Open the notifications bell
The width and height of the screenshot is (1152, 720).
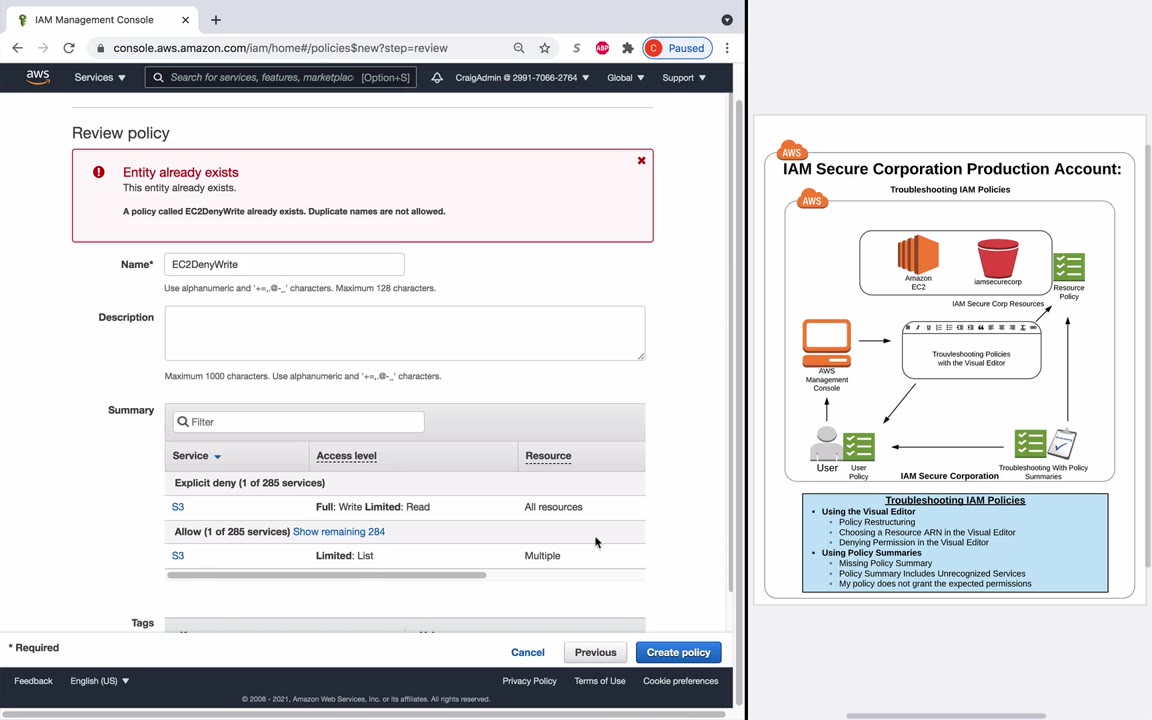point(437,77)
